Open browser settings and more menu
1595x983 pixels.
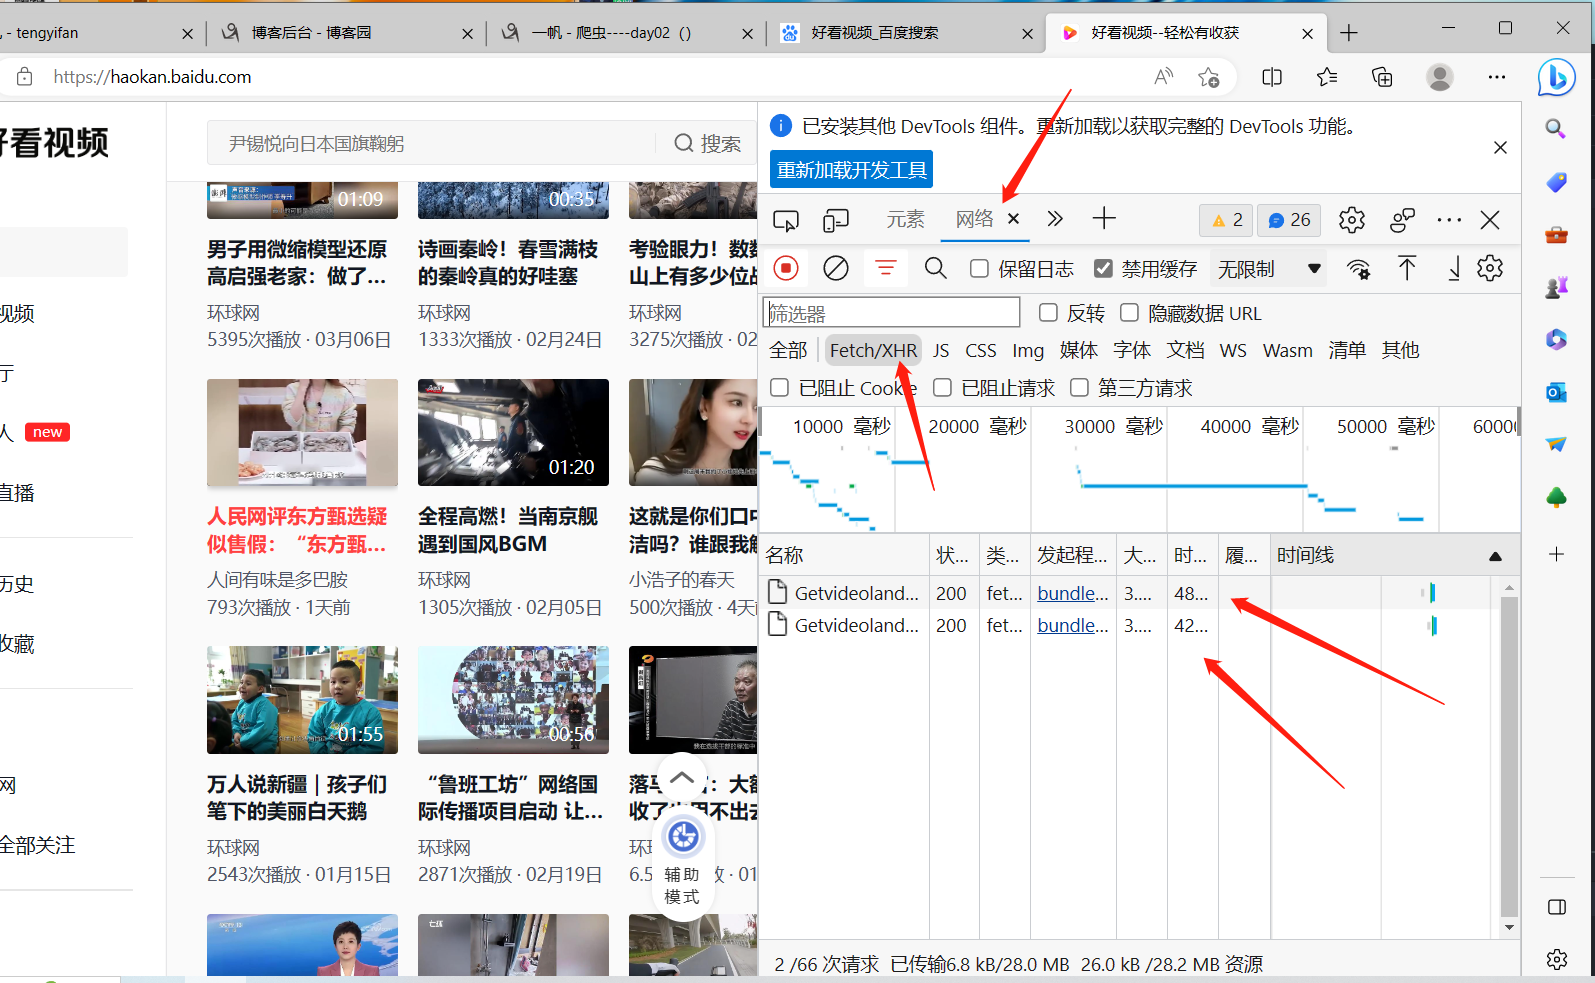1497,77
